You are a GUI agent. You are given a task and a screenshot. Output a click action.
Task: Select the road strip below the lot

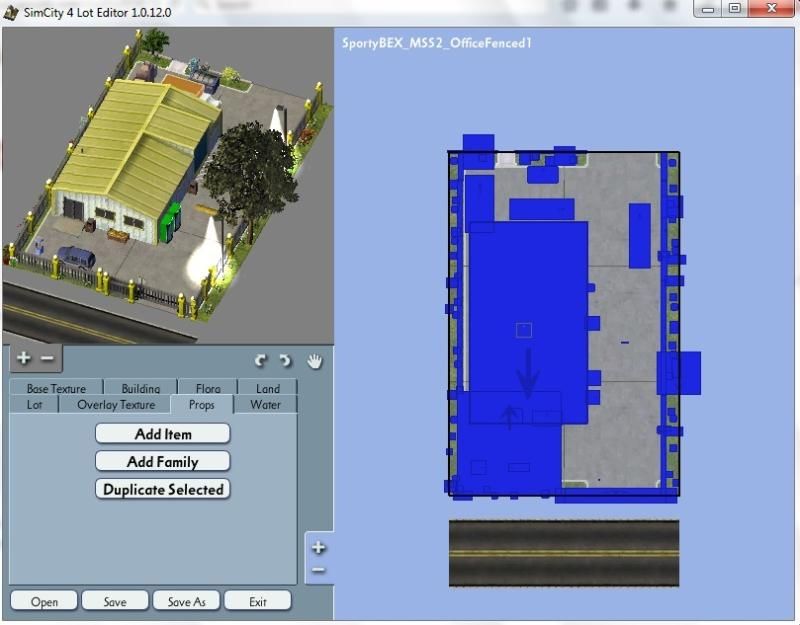click(564, 553)
